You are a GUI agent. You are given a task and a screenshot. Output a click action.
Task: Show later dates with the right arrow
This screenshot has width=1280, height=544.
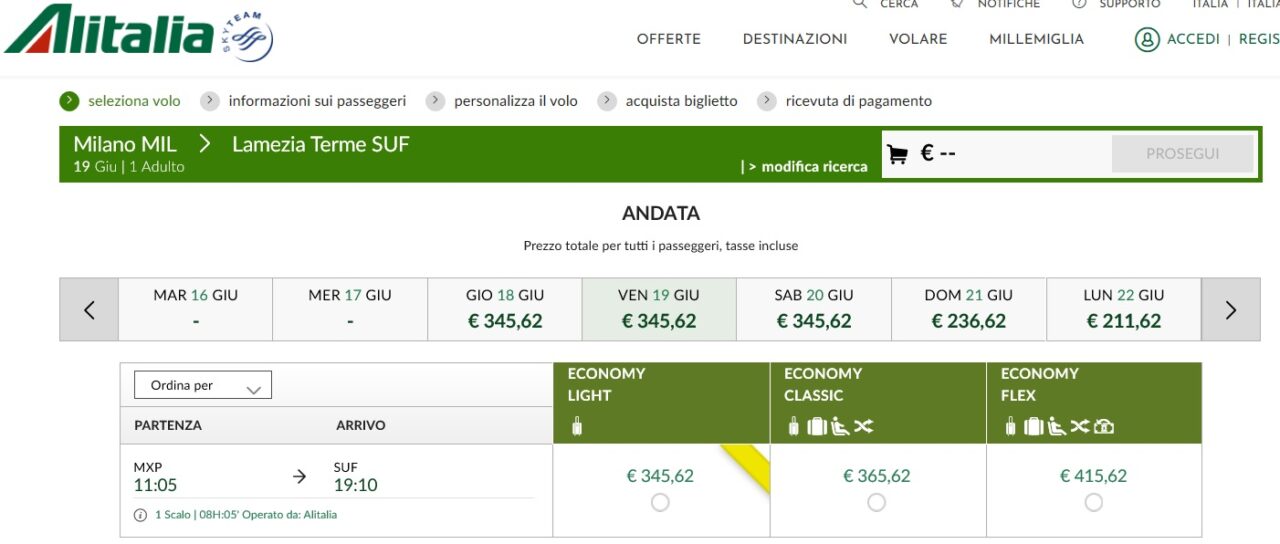(x=1231, y=310)
